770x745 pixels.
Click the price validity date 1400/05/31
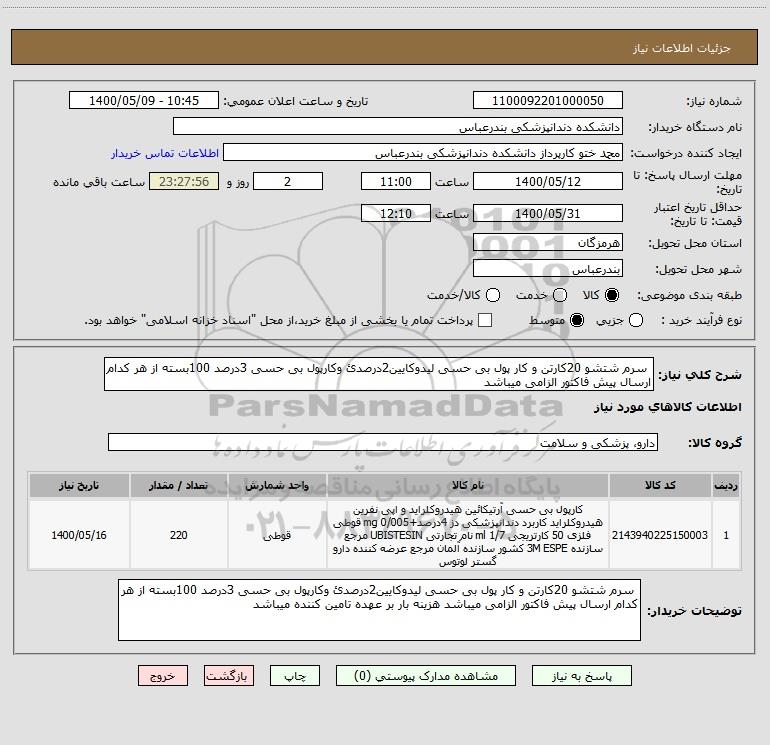pyautogui.click(x=548, y=213)
